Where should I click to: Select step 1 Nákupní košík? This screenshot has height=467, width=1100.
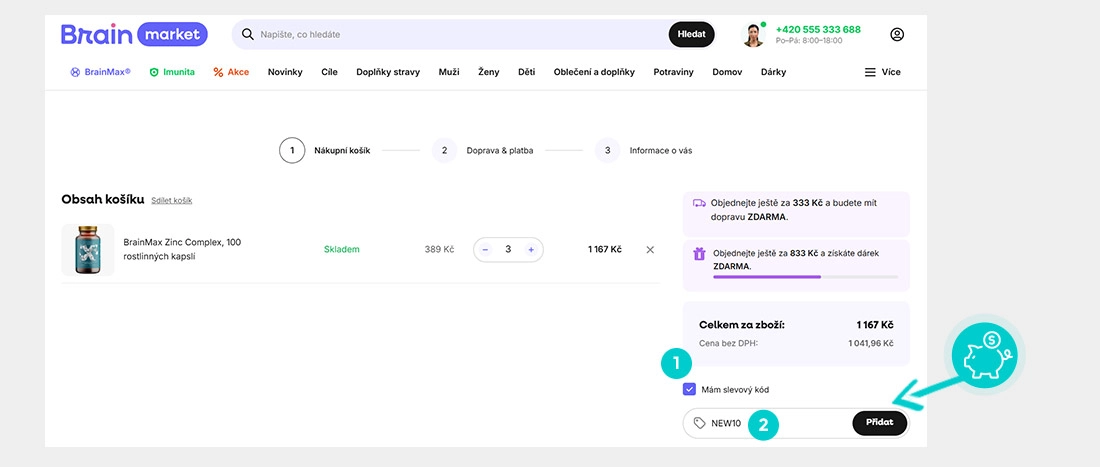[325, 151]
